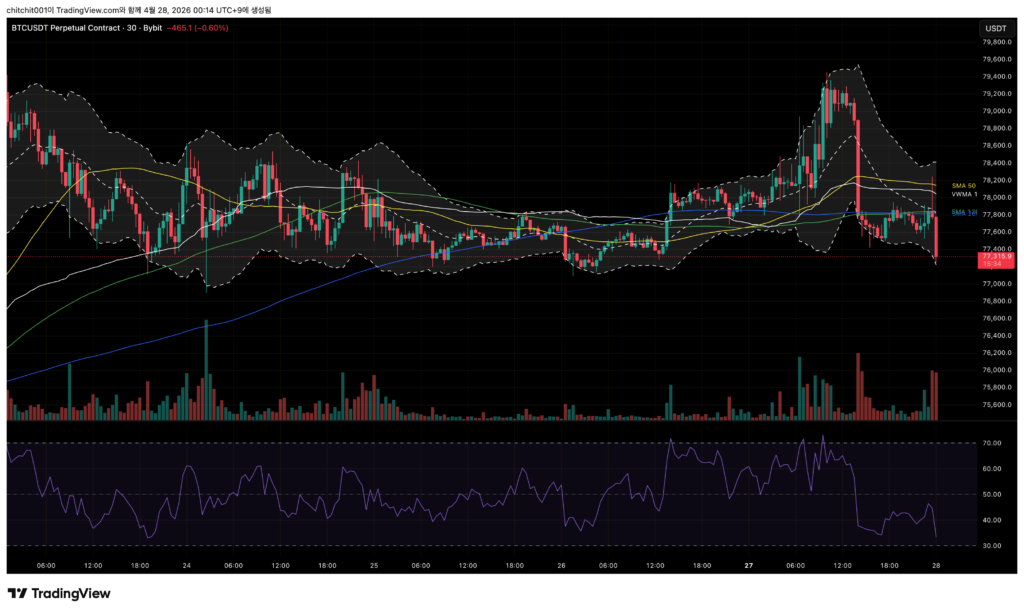Open the USDT currency selector
1024x613 pixels.
tap(995, 28)
